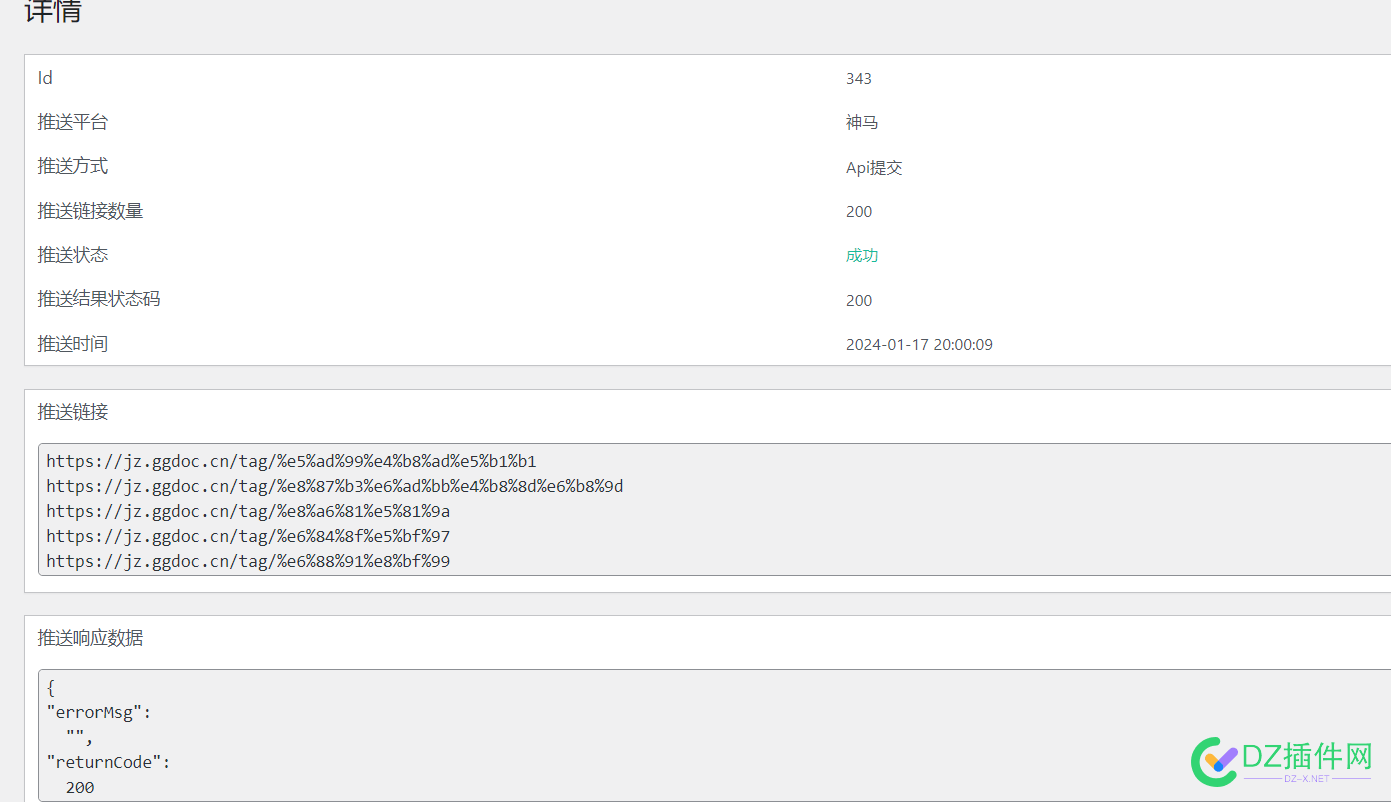Click the 推送结果状态码 label
Image resolution: width=1391 pixels, height=802 pixels.
(99, 299)
